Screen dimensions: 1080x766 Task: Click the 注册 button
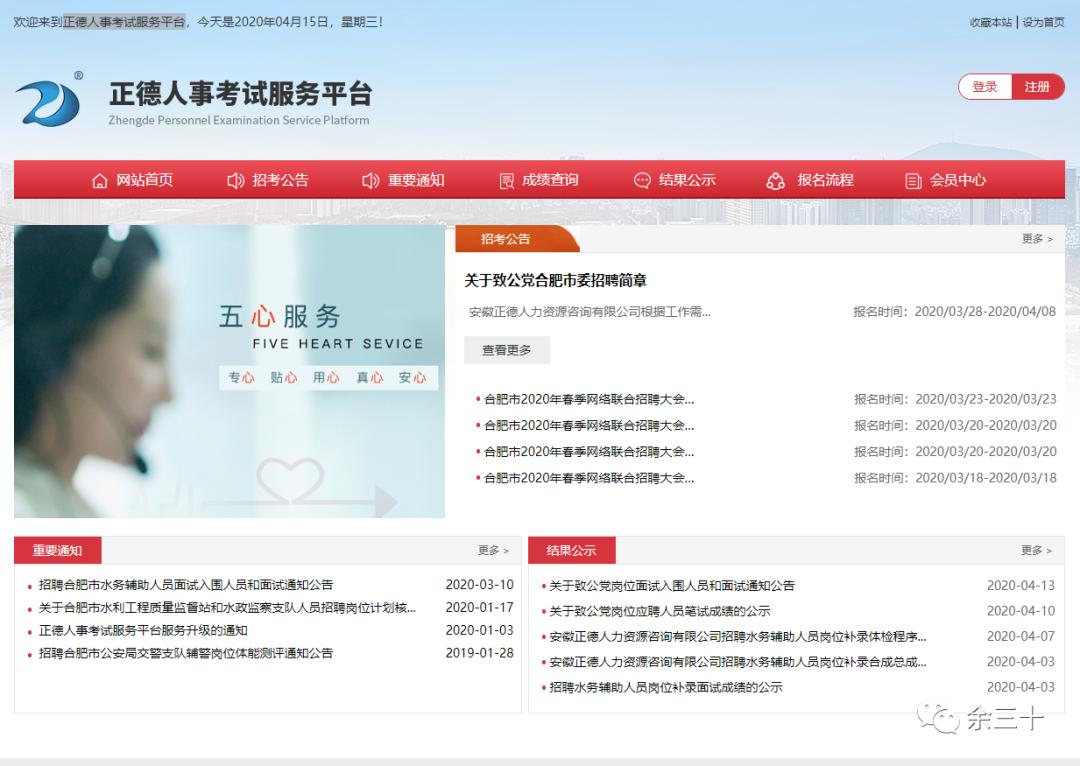click(1039, 86)
